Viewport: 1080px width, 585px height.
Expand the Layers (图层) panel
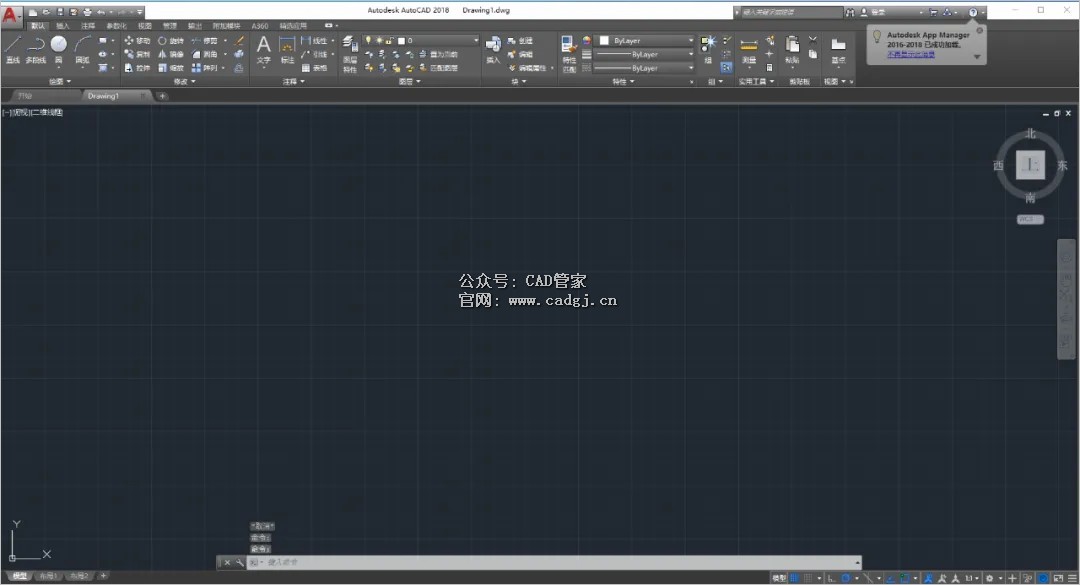tap(409, 81)
